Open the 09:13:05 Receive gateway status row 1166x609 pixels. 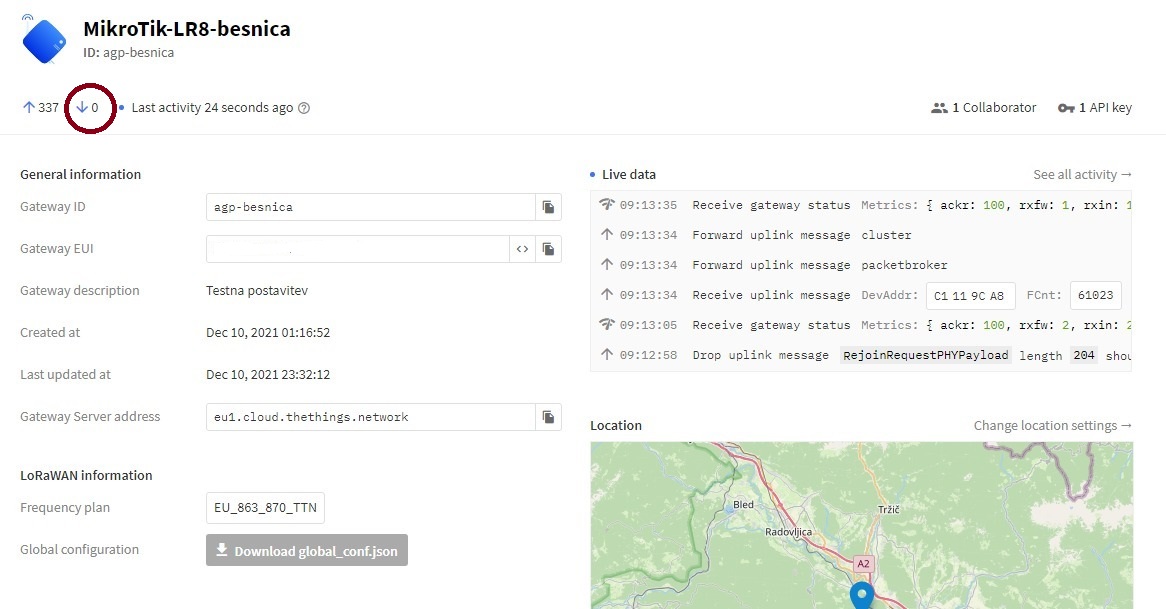coord(861,325)
